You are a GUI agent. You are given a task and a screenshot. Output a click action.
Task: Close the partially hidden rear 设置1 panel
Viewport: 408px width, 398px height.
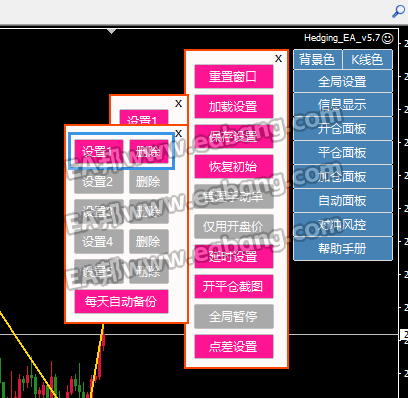178,104
